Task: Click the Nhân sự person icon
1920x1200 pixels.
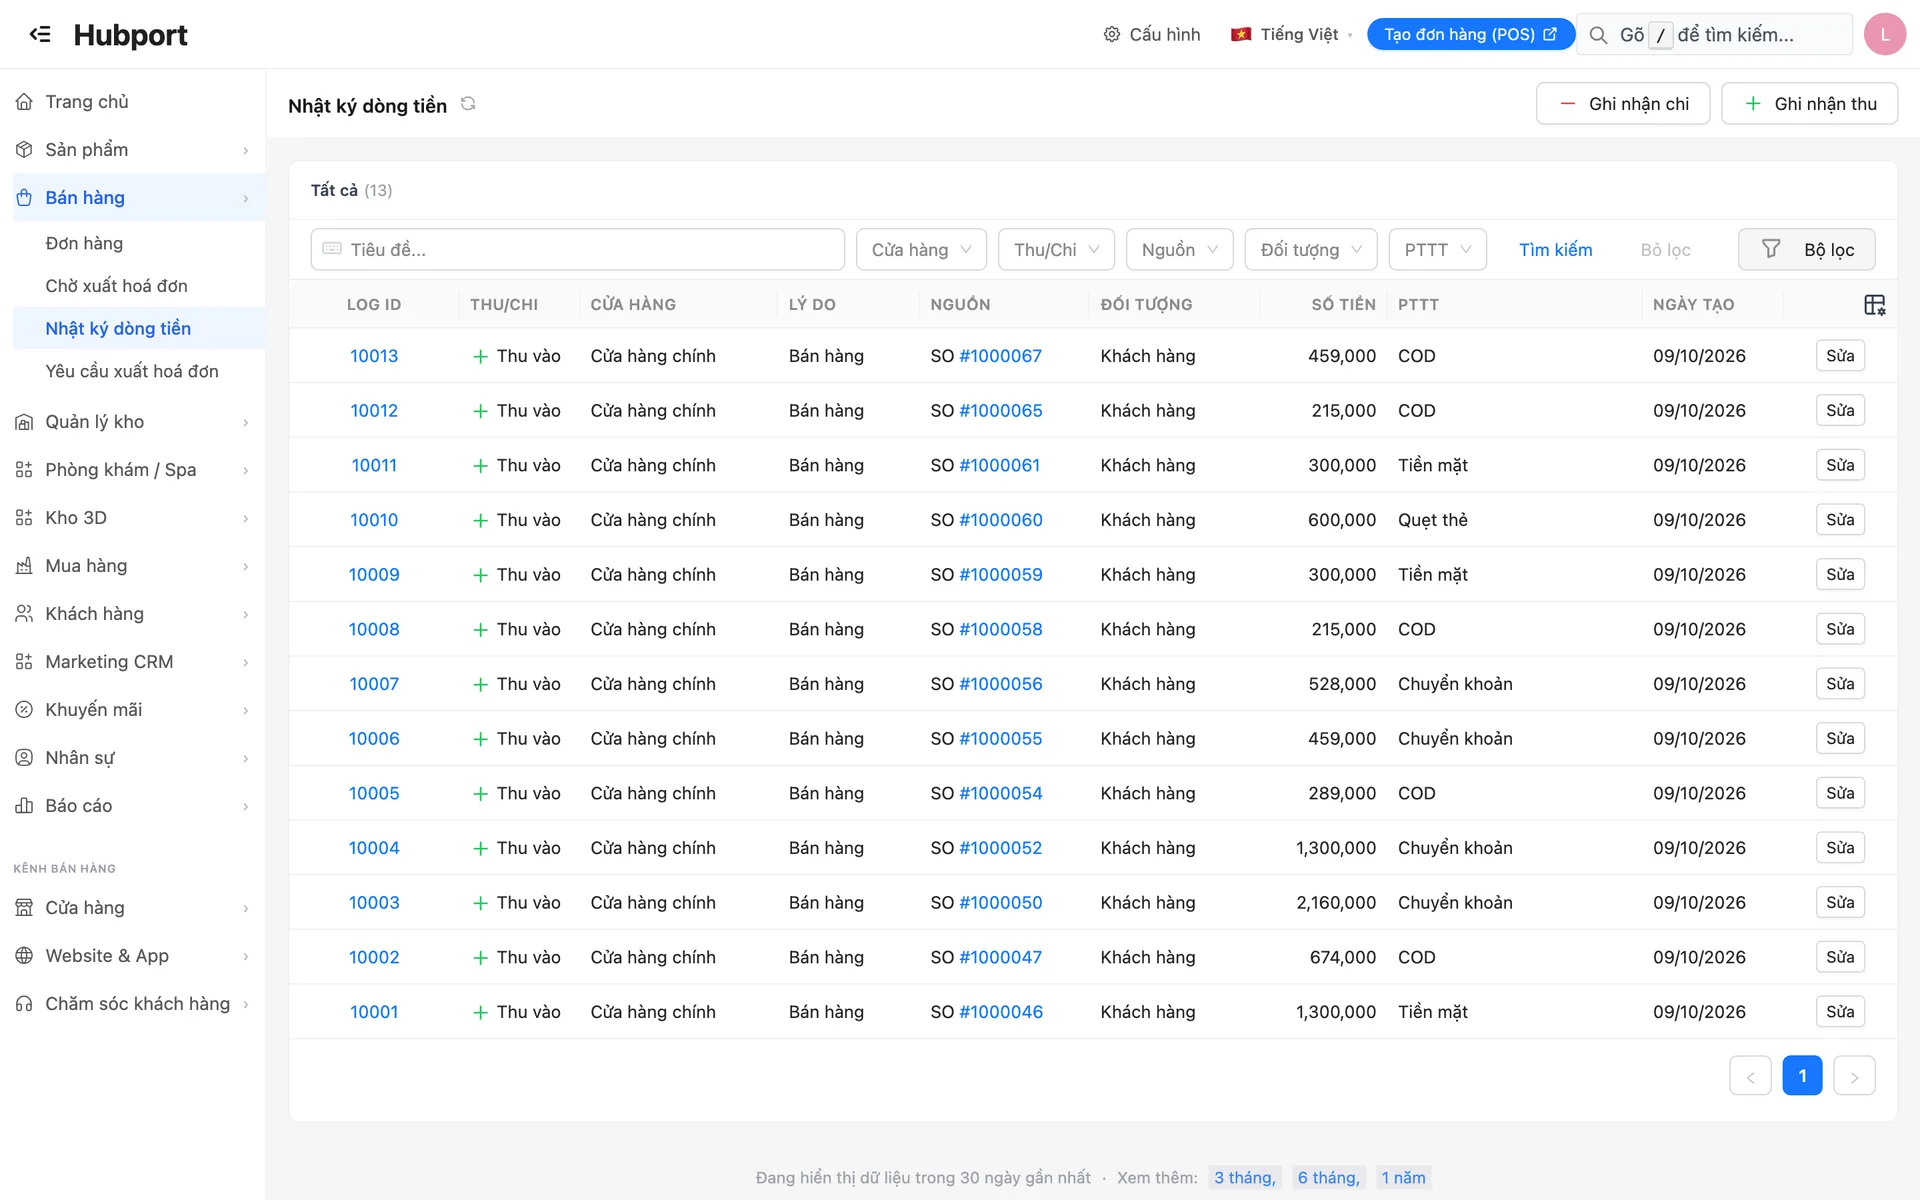Action: (x=24, y=758)
